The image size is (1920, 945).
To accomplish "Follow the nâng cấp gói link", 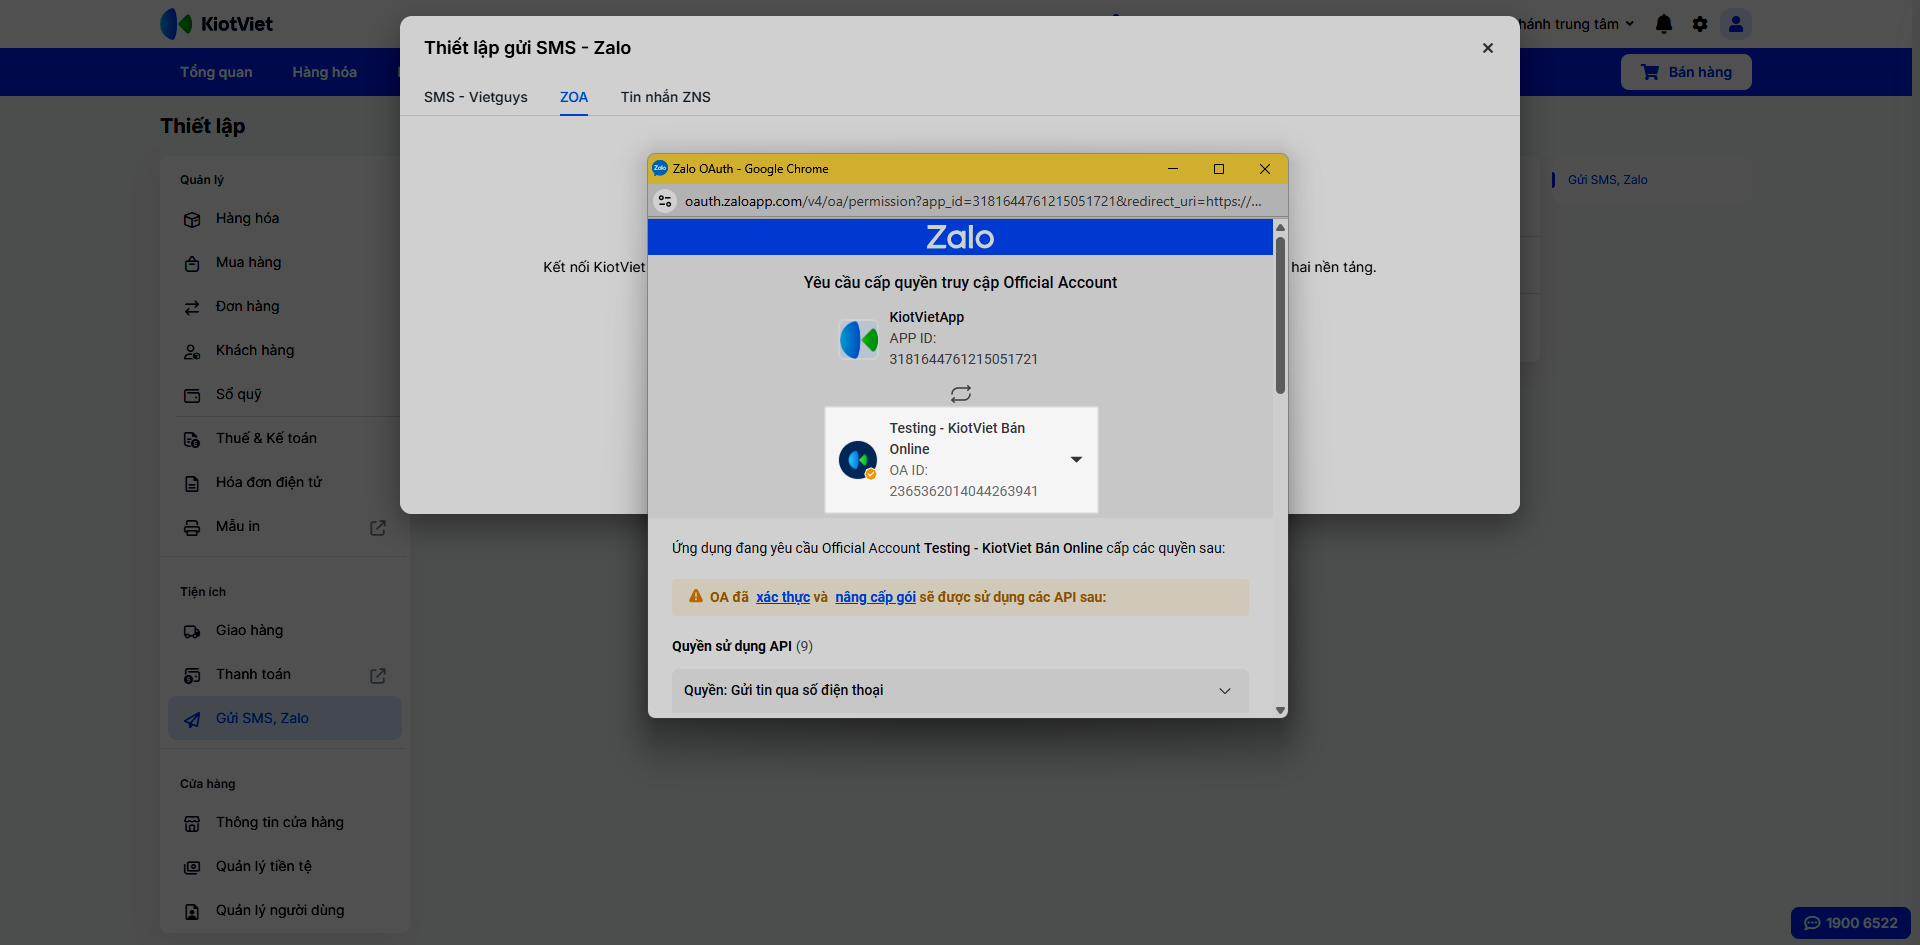I will (x=875, y=597).
